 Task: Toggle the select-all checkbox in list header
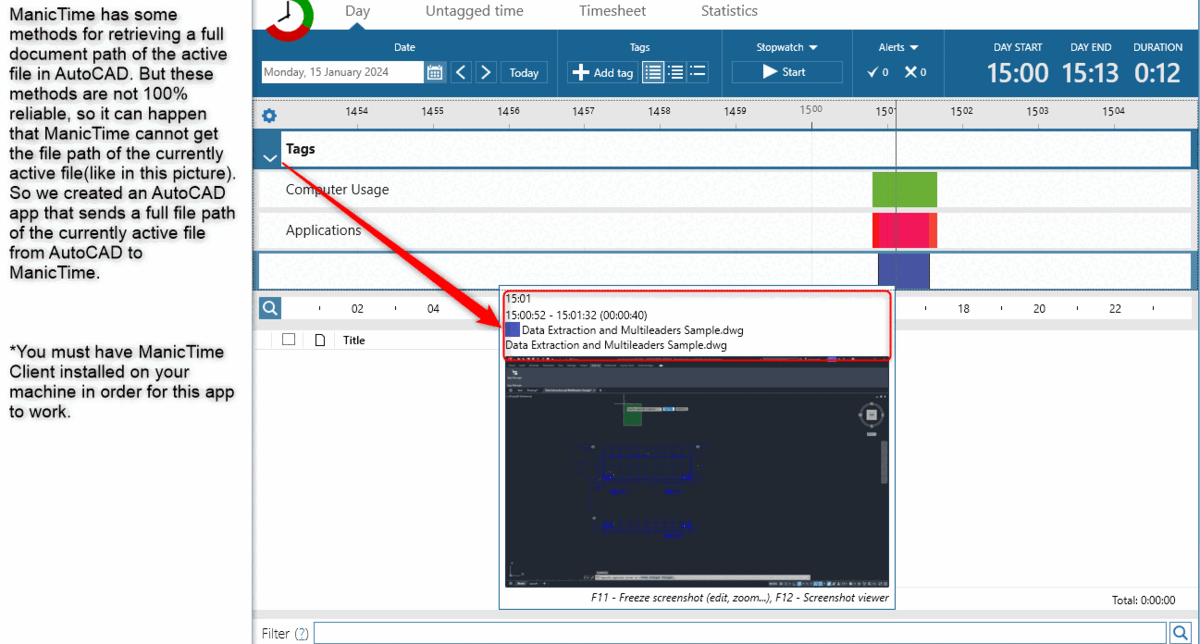coord(289,339)
